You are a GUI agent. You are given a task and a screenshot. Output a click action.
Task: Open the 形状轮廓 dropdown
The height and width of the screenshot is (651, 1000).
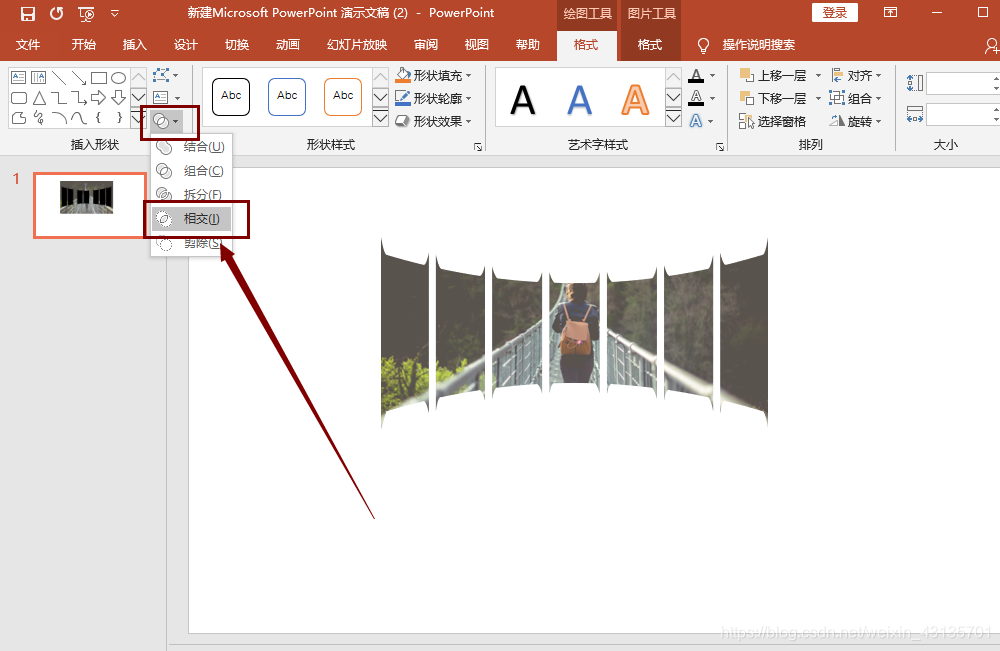pos(434,98)
